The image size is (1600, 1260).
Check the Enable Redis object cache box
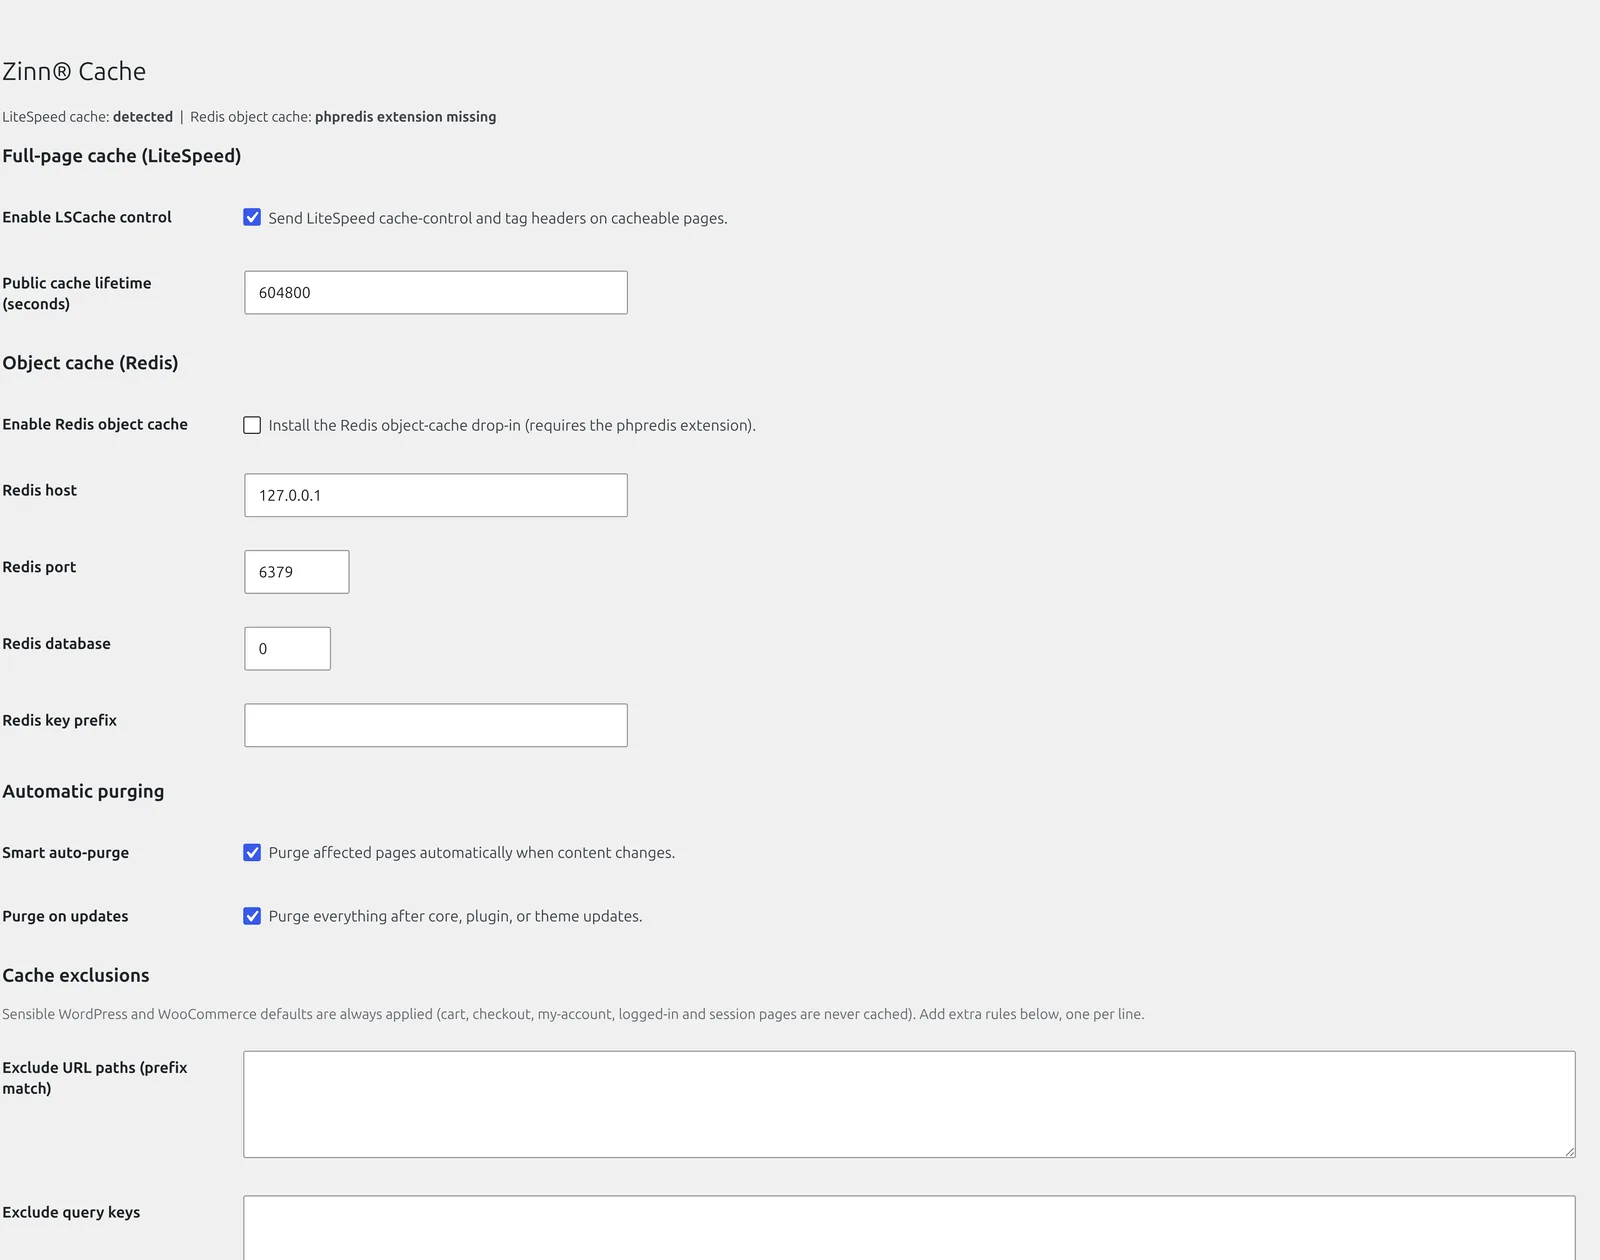[x=252, y=425]
